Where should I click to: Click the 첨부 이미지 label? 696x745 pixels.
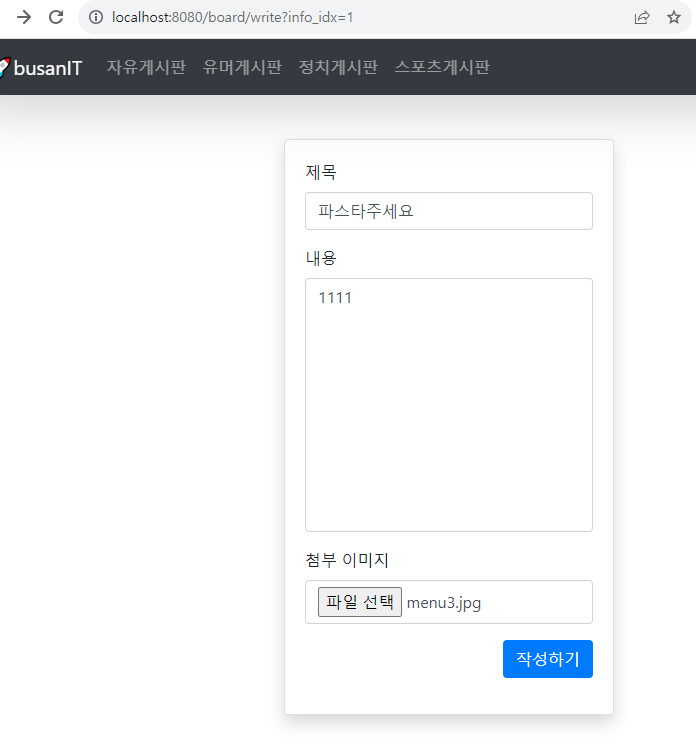click(x=347, y=560)
